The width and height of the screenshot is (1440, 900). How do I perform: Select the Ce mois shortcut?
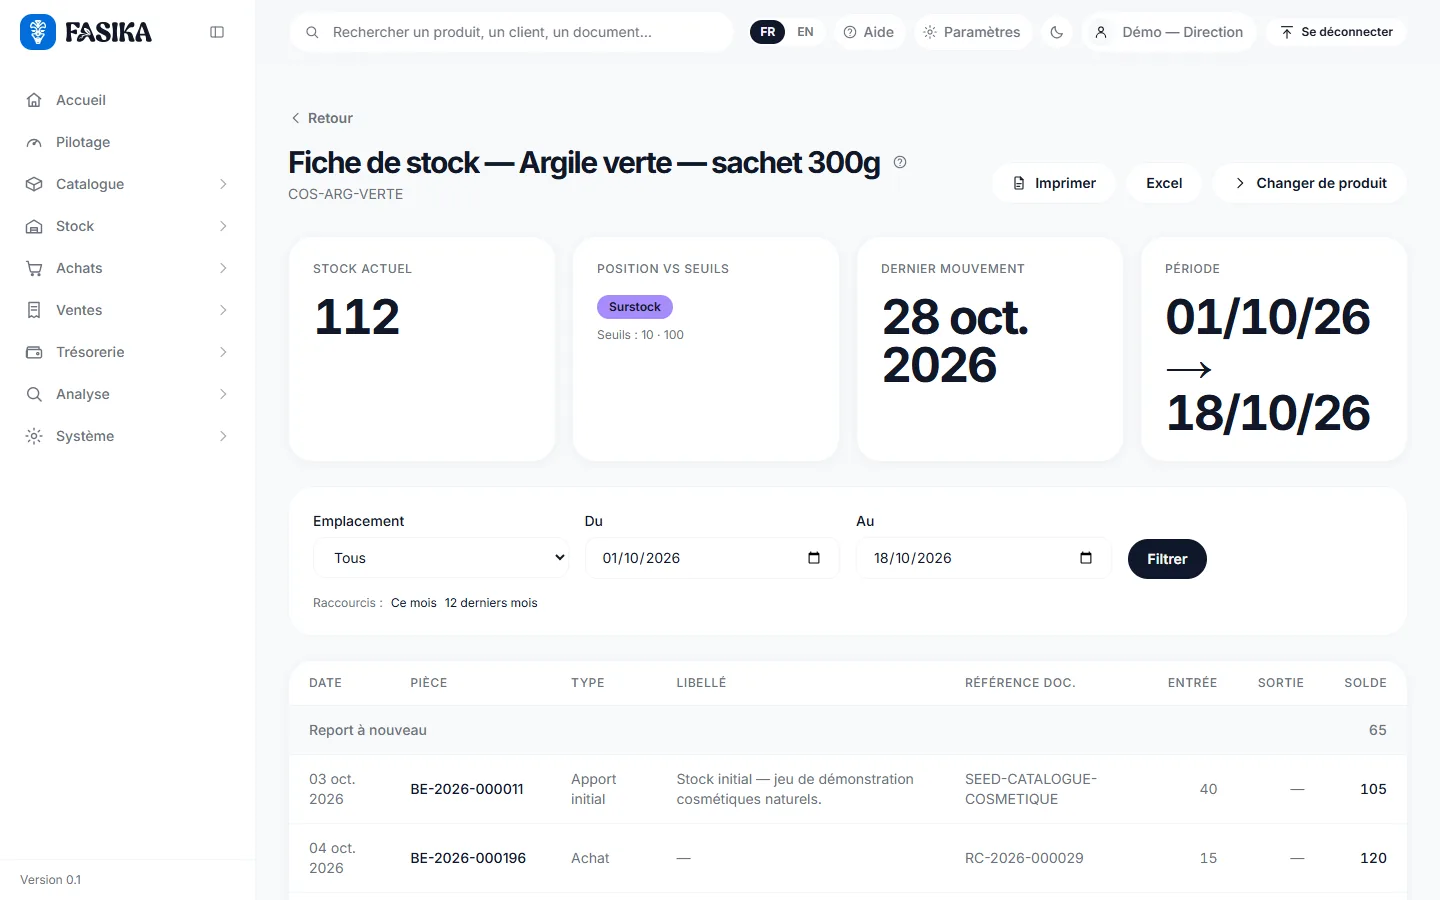[414, 603]
